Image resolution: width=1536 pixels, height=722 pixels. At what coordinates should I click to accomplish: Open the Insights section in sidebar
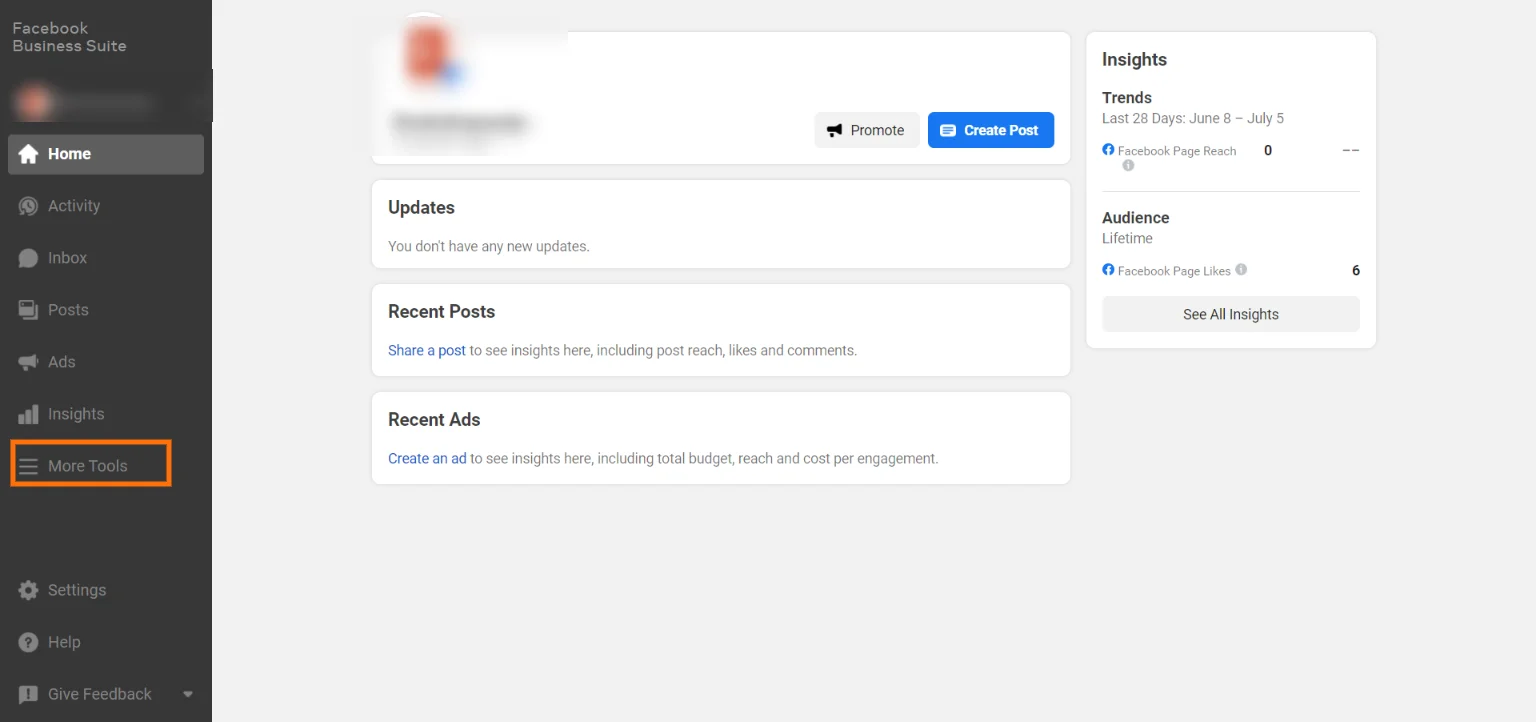(106, 414)
